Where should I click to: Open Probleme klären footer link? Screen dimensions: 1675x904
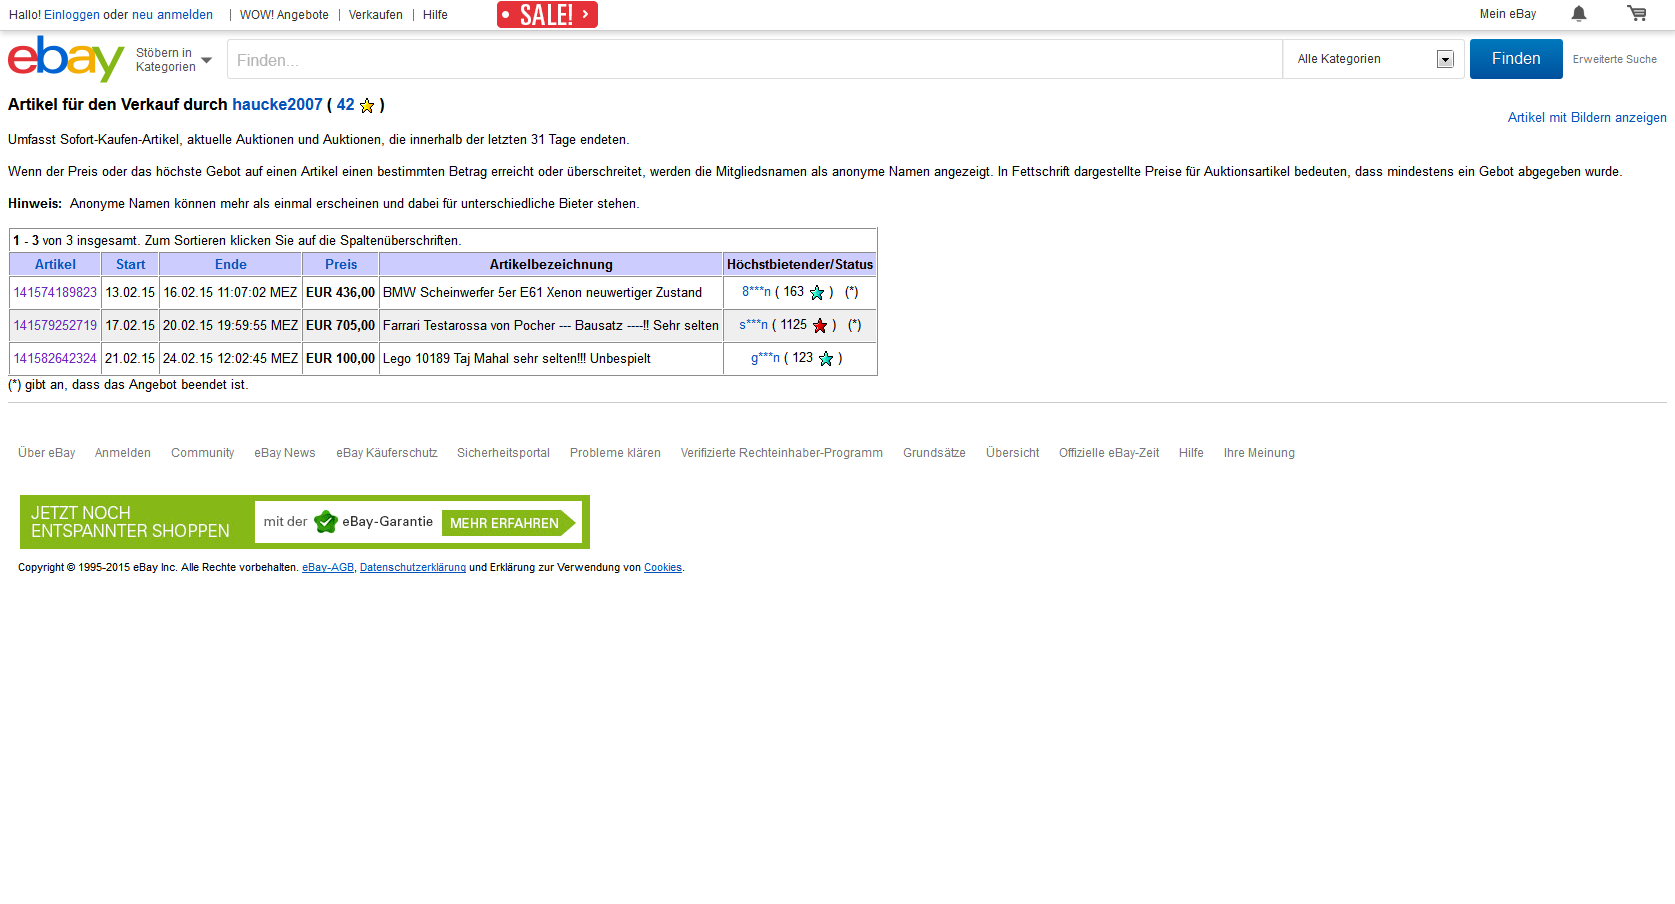coord(615,453)
